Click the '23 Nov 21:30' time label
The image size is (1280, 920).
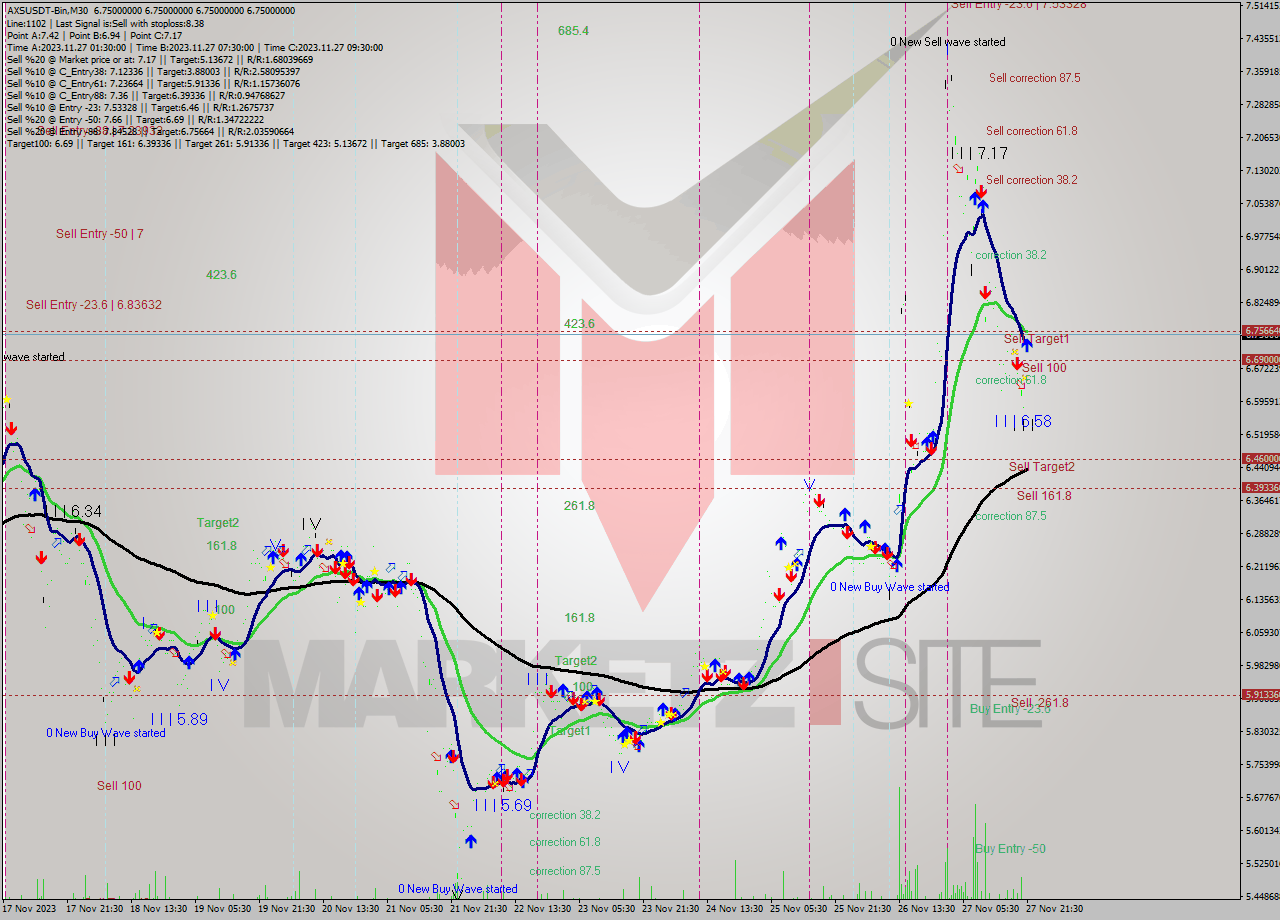click(671, 909)
